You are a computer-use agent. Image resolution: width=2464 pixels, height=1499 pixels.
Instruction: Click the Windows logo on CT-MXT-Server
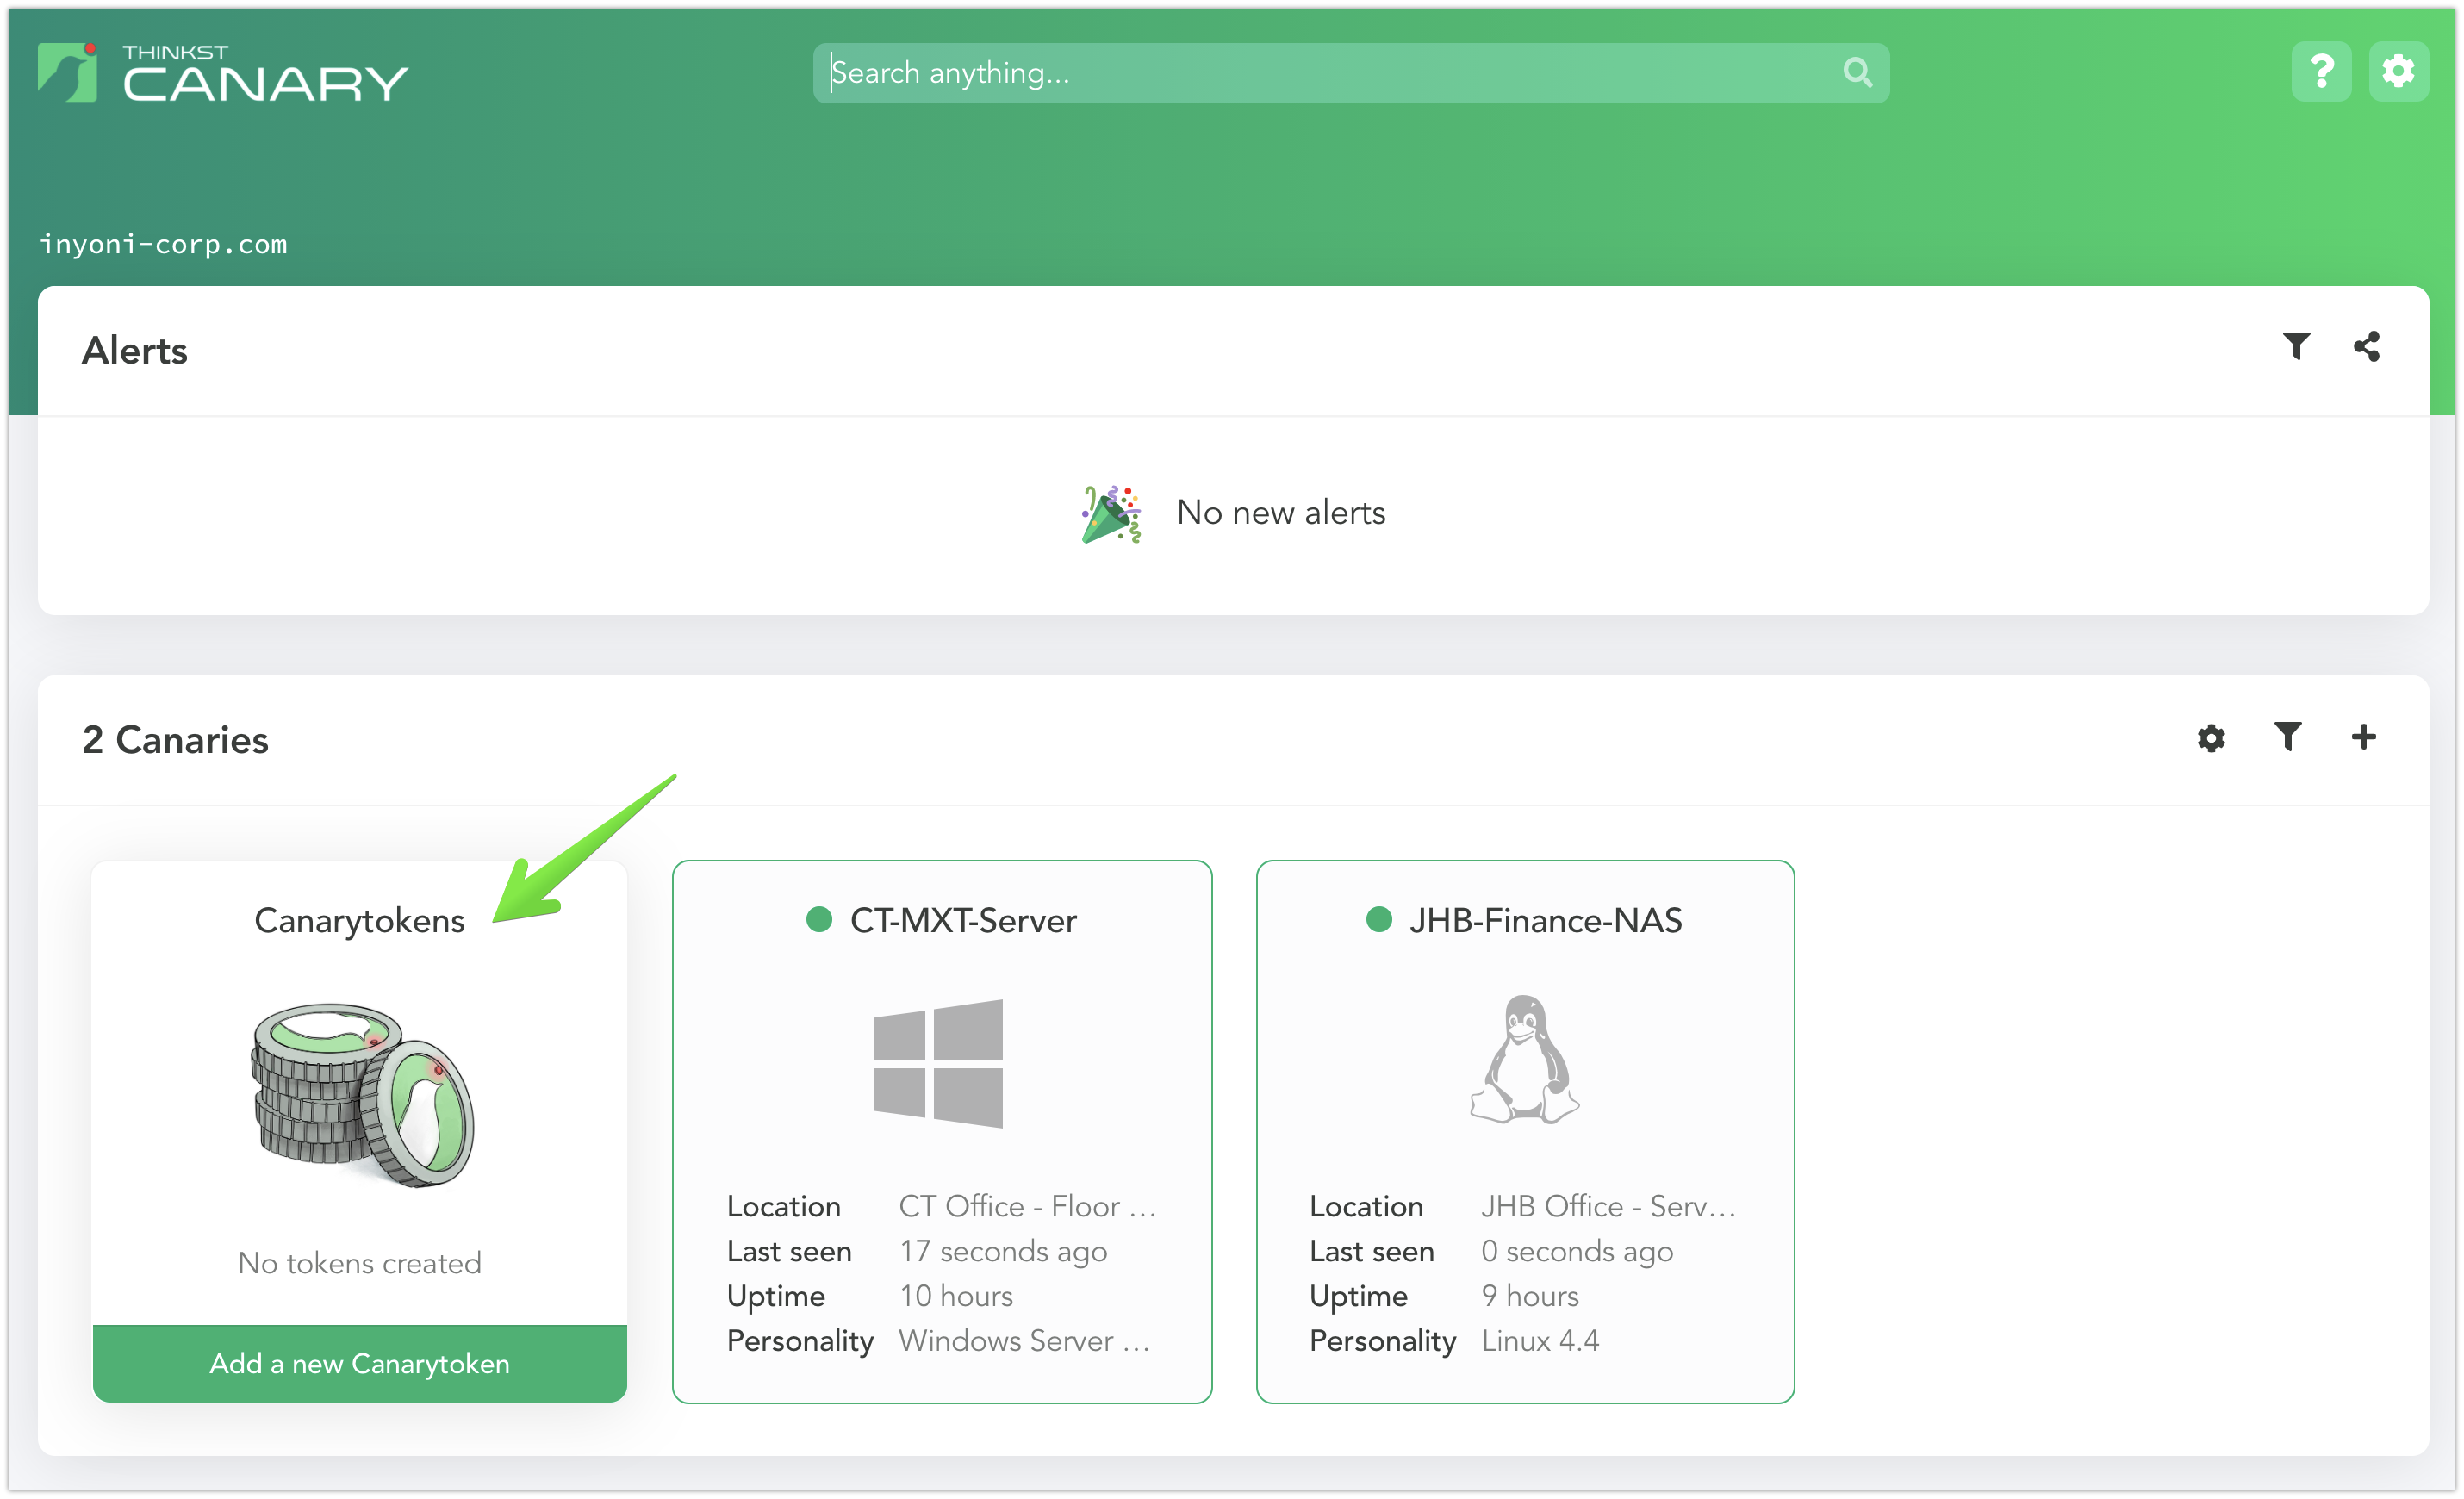(x=938, y=1064)
